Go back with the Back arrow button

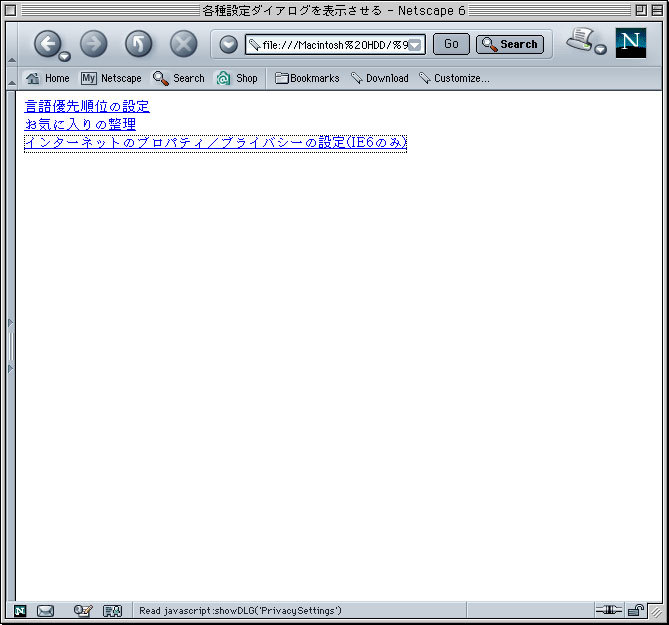pyautogui.click(x=47, y=44)
